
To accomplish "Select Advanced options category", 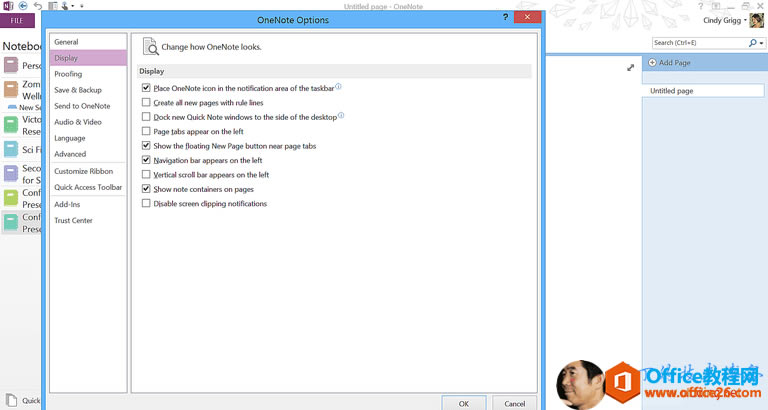I will 88,154.
